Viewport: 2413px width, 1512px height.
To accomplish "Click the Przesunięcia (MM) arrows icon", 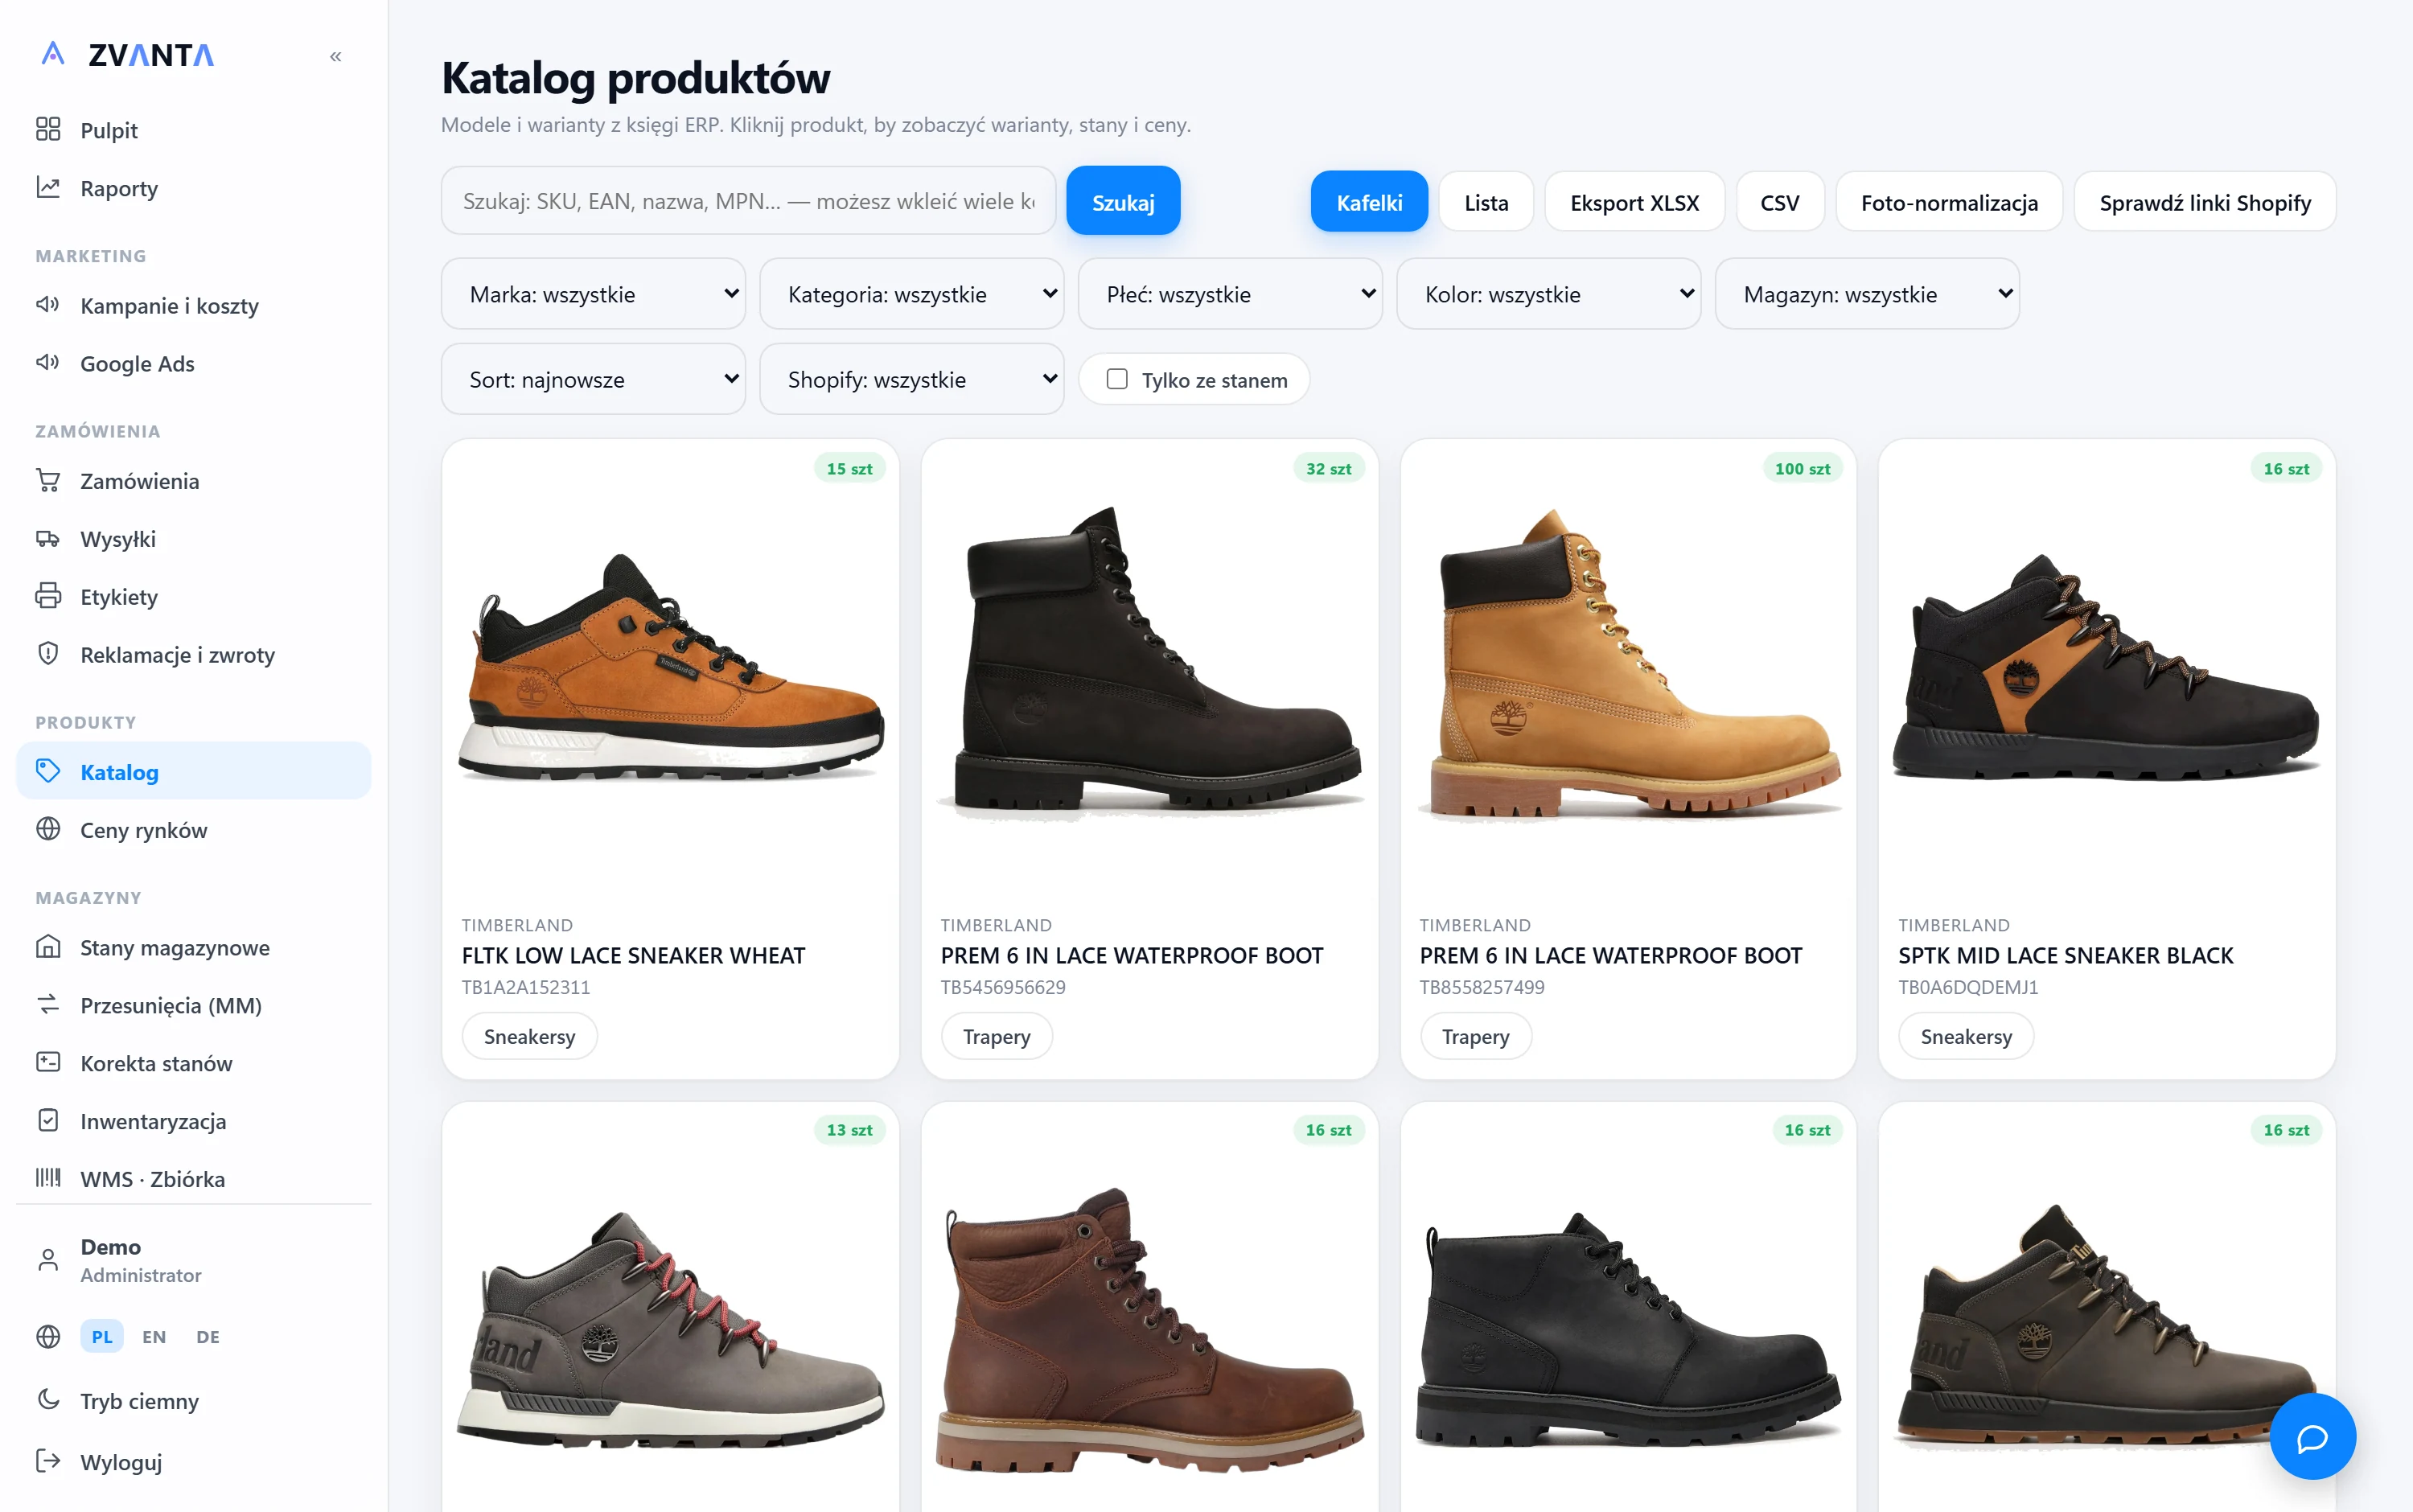I will click(48, 1004).
